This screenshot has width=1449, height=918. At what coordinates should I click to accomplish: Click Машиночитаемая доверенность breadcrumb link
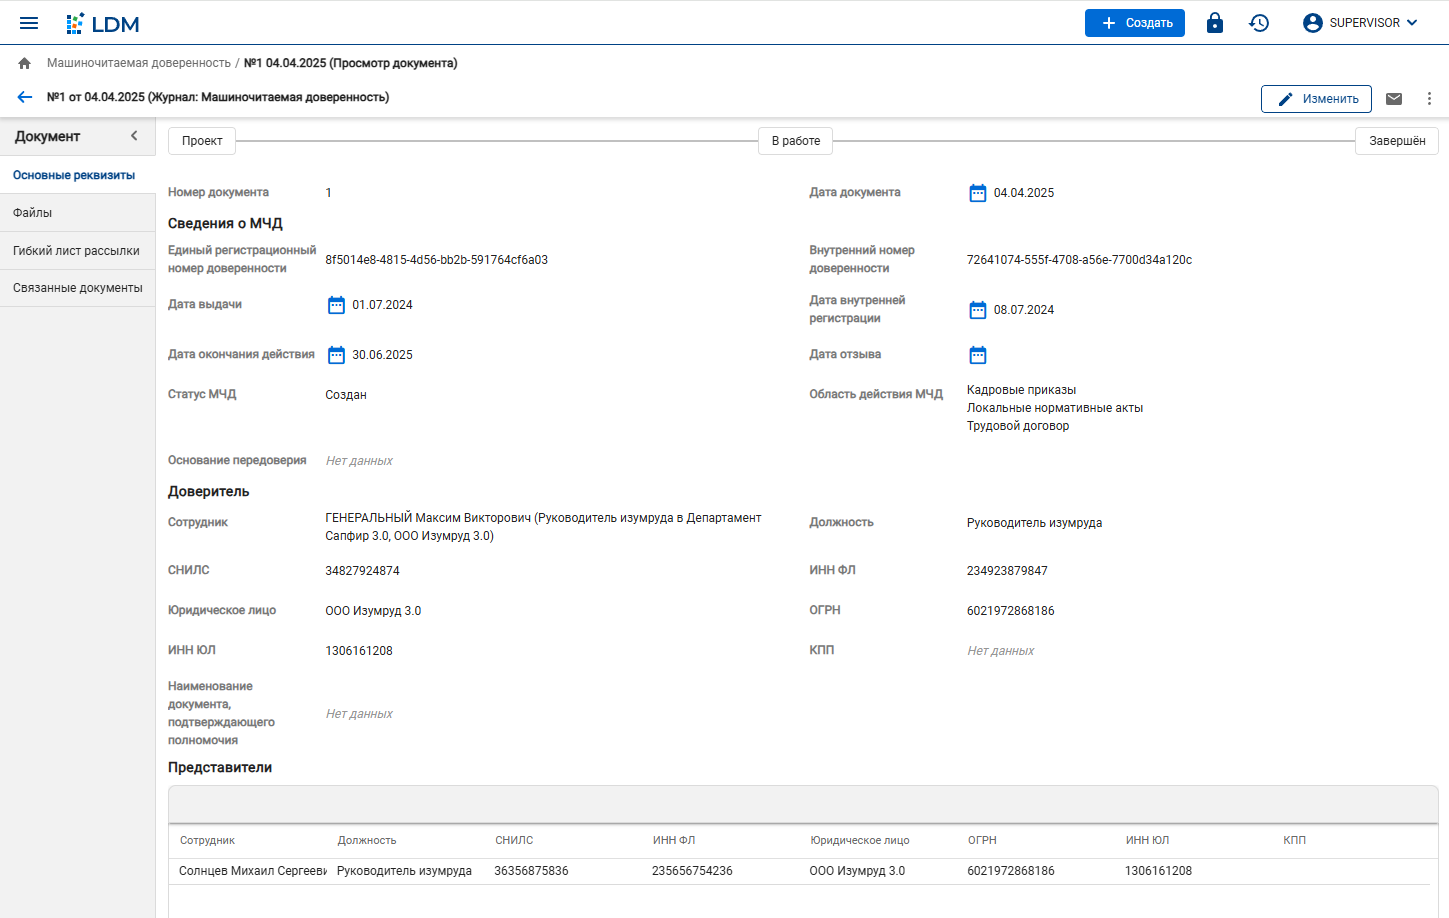coord(138,63)
